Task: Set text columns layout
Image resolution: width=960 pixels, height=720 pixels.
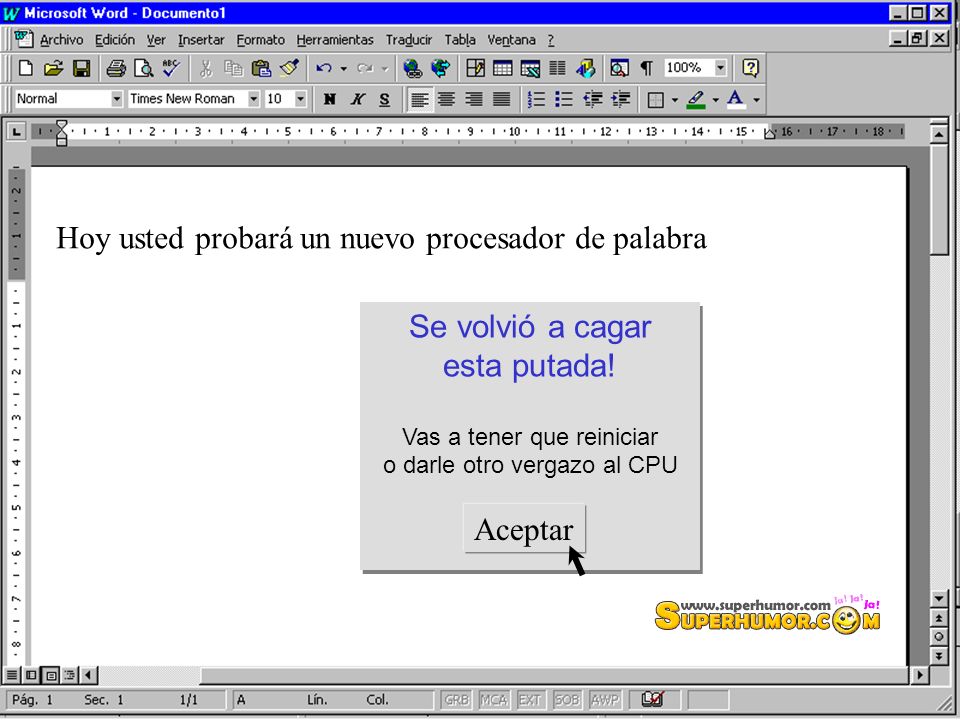Action: (x=557, y=68)
